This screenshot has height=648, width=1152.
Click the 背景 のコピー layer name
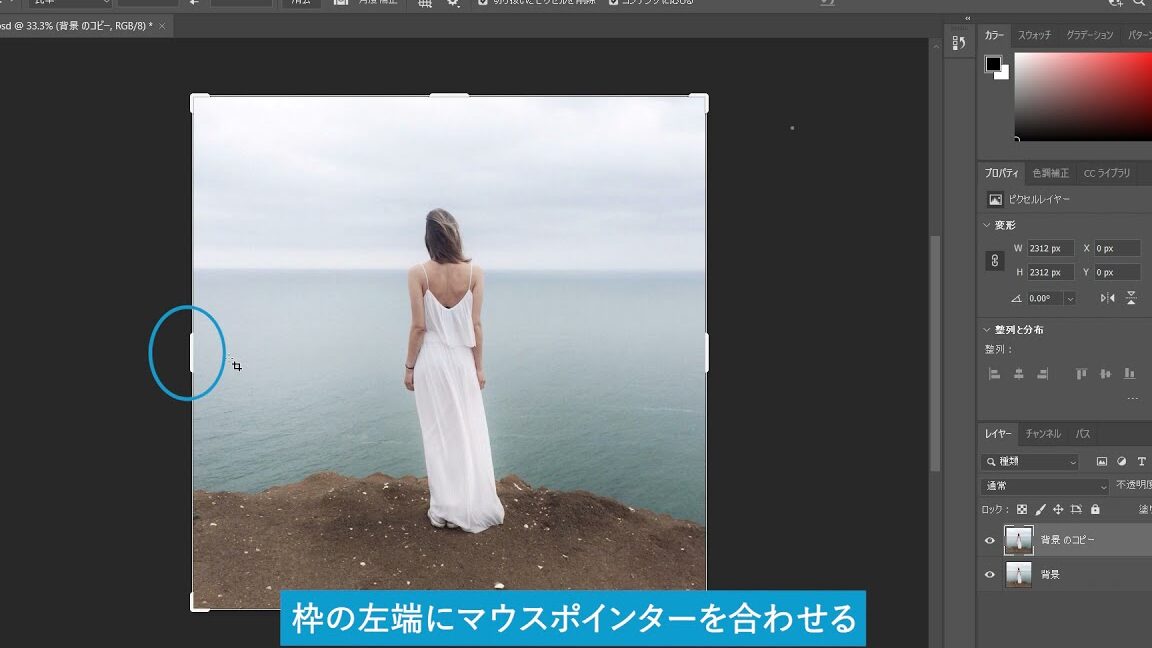(1068, 540)
